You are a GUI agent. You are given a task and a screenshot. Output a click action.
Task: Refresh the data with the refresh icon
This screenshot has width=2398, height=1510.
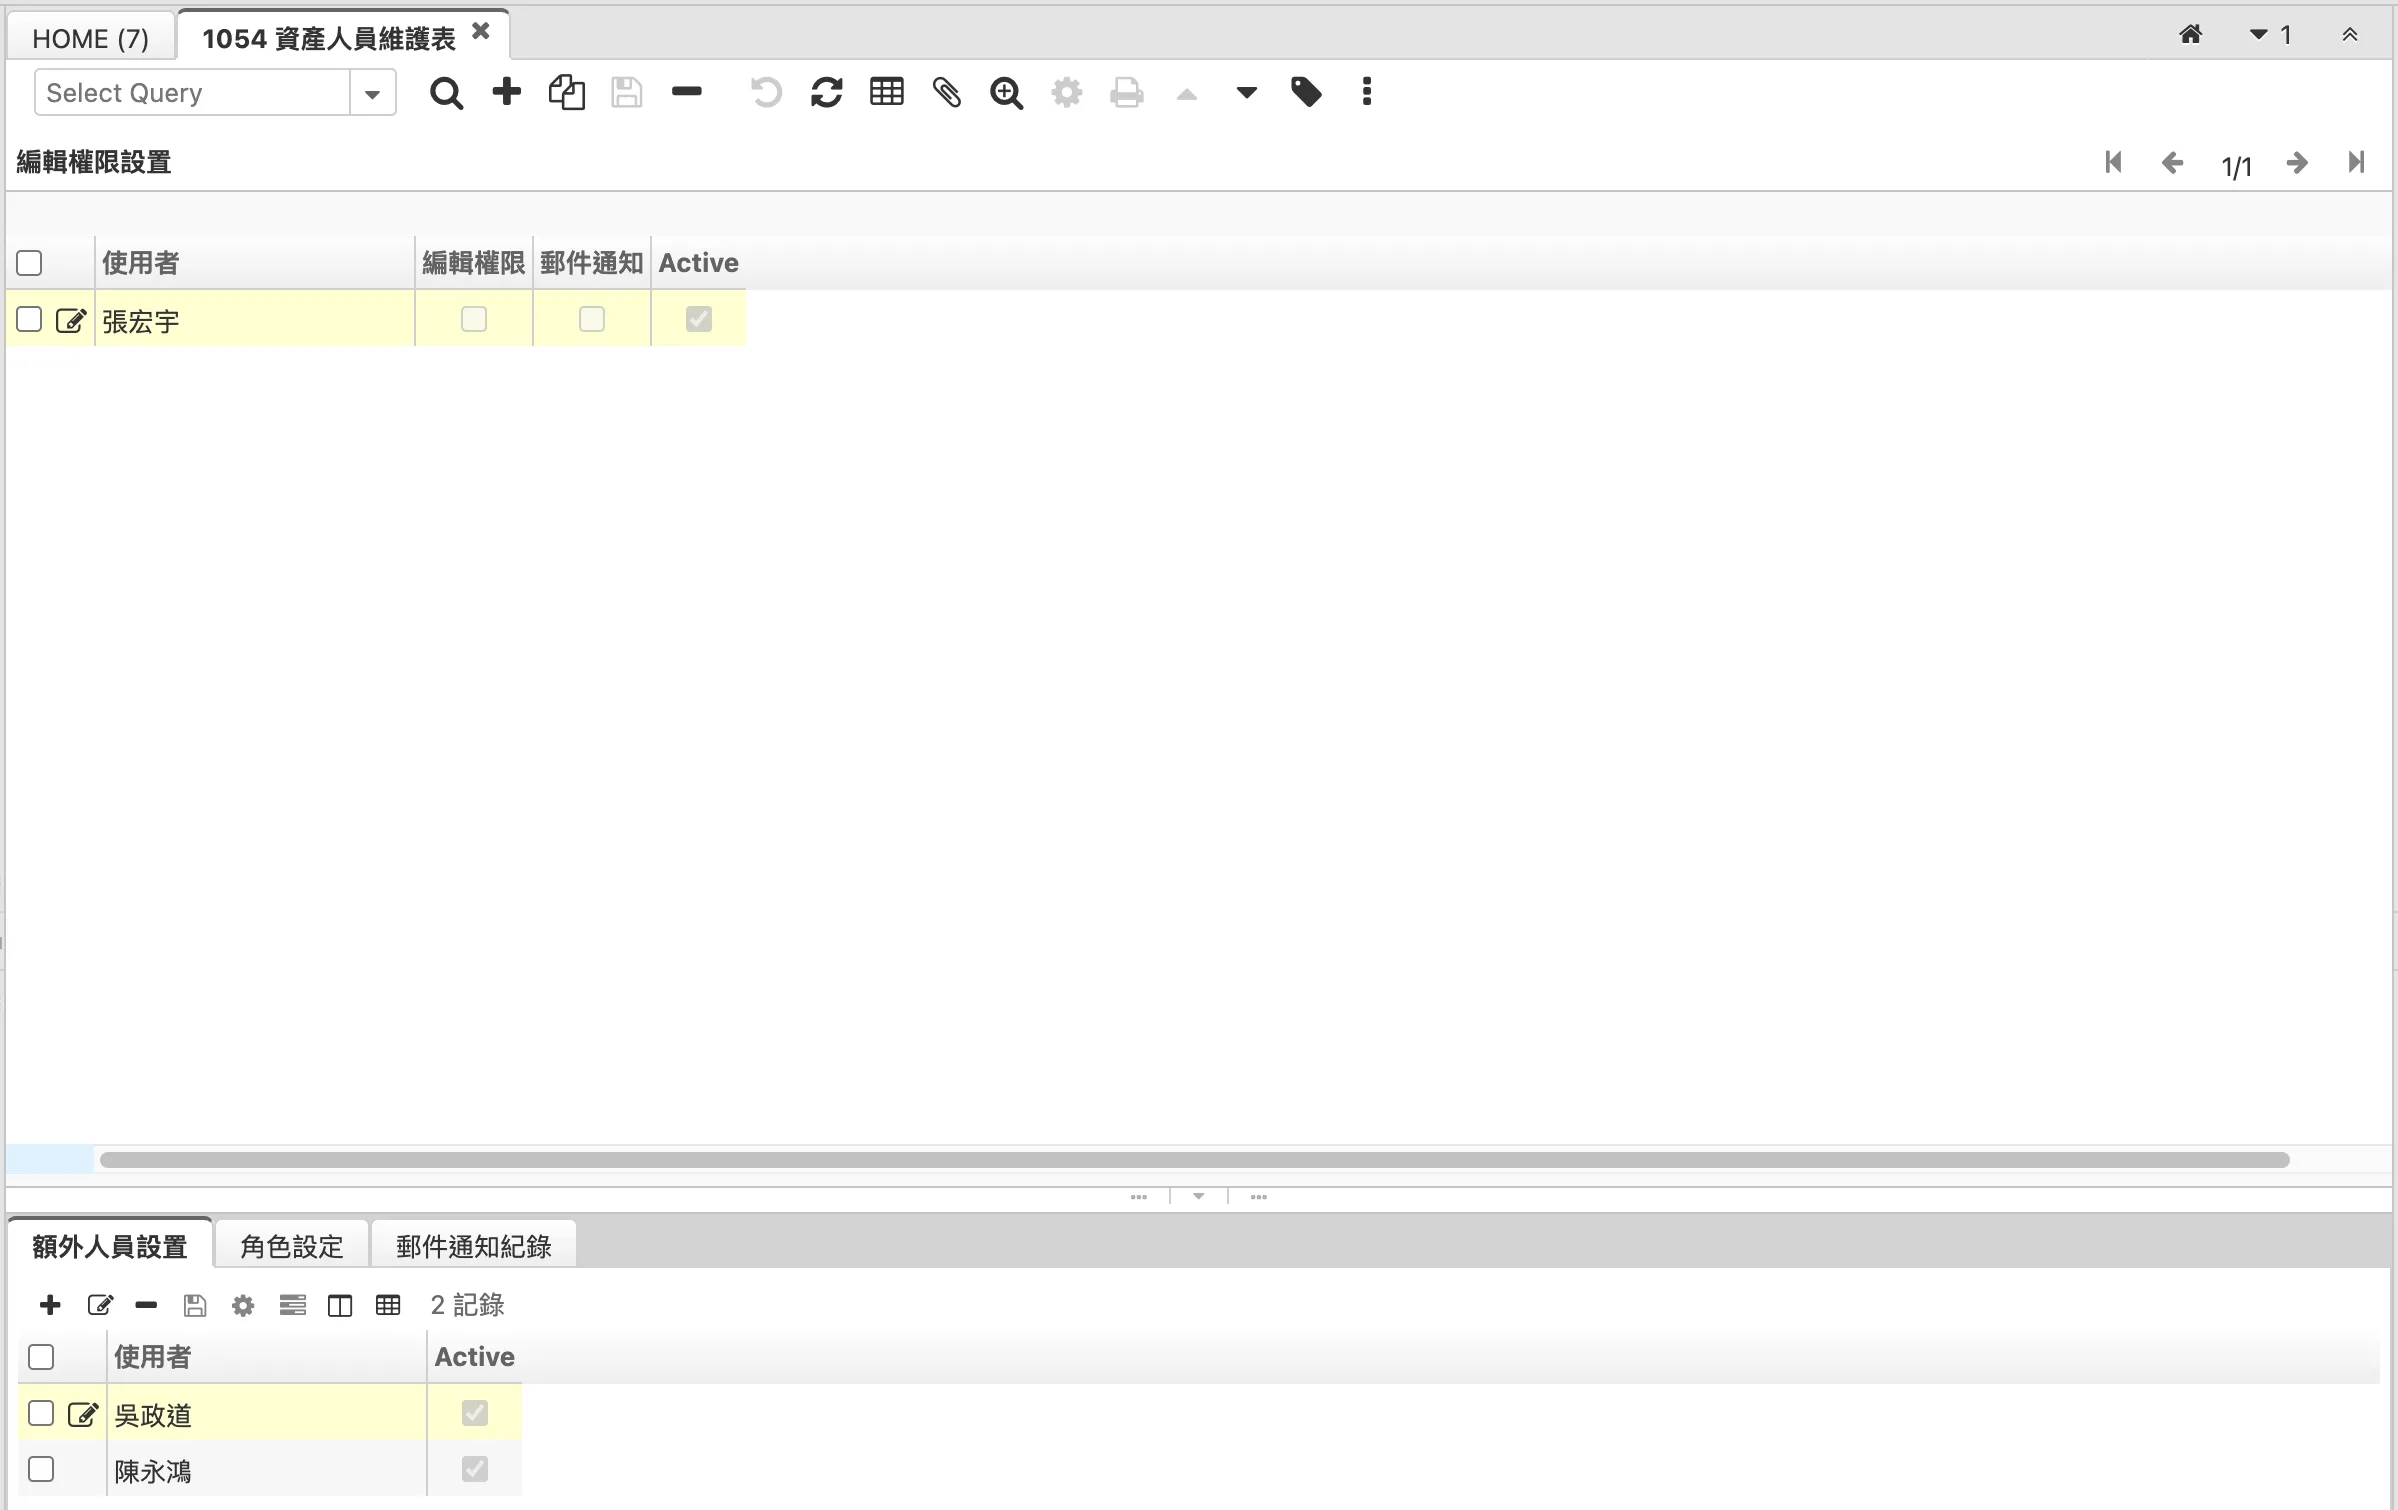pos(827,93)
